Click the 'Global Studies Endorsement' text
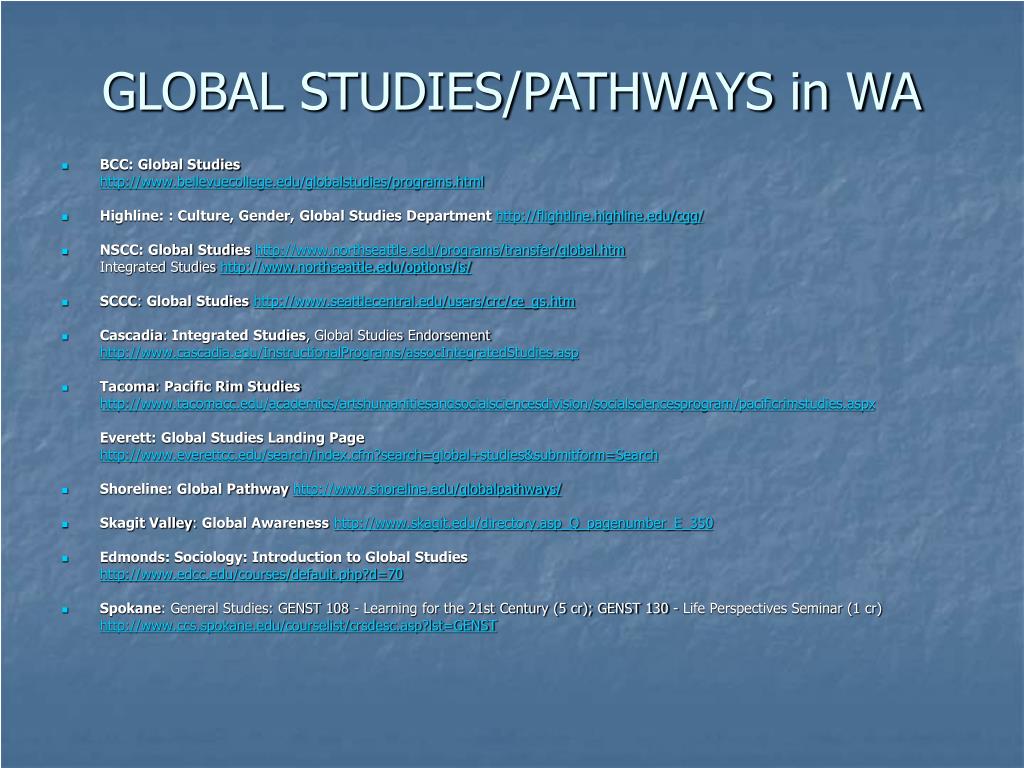 coord(402,336)
